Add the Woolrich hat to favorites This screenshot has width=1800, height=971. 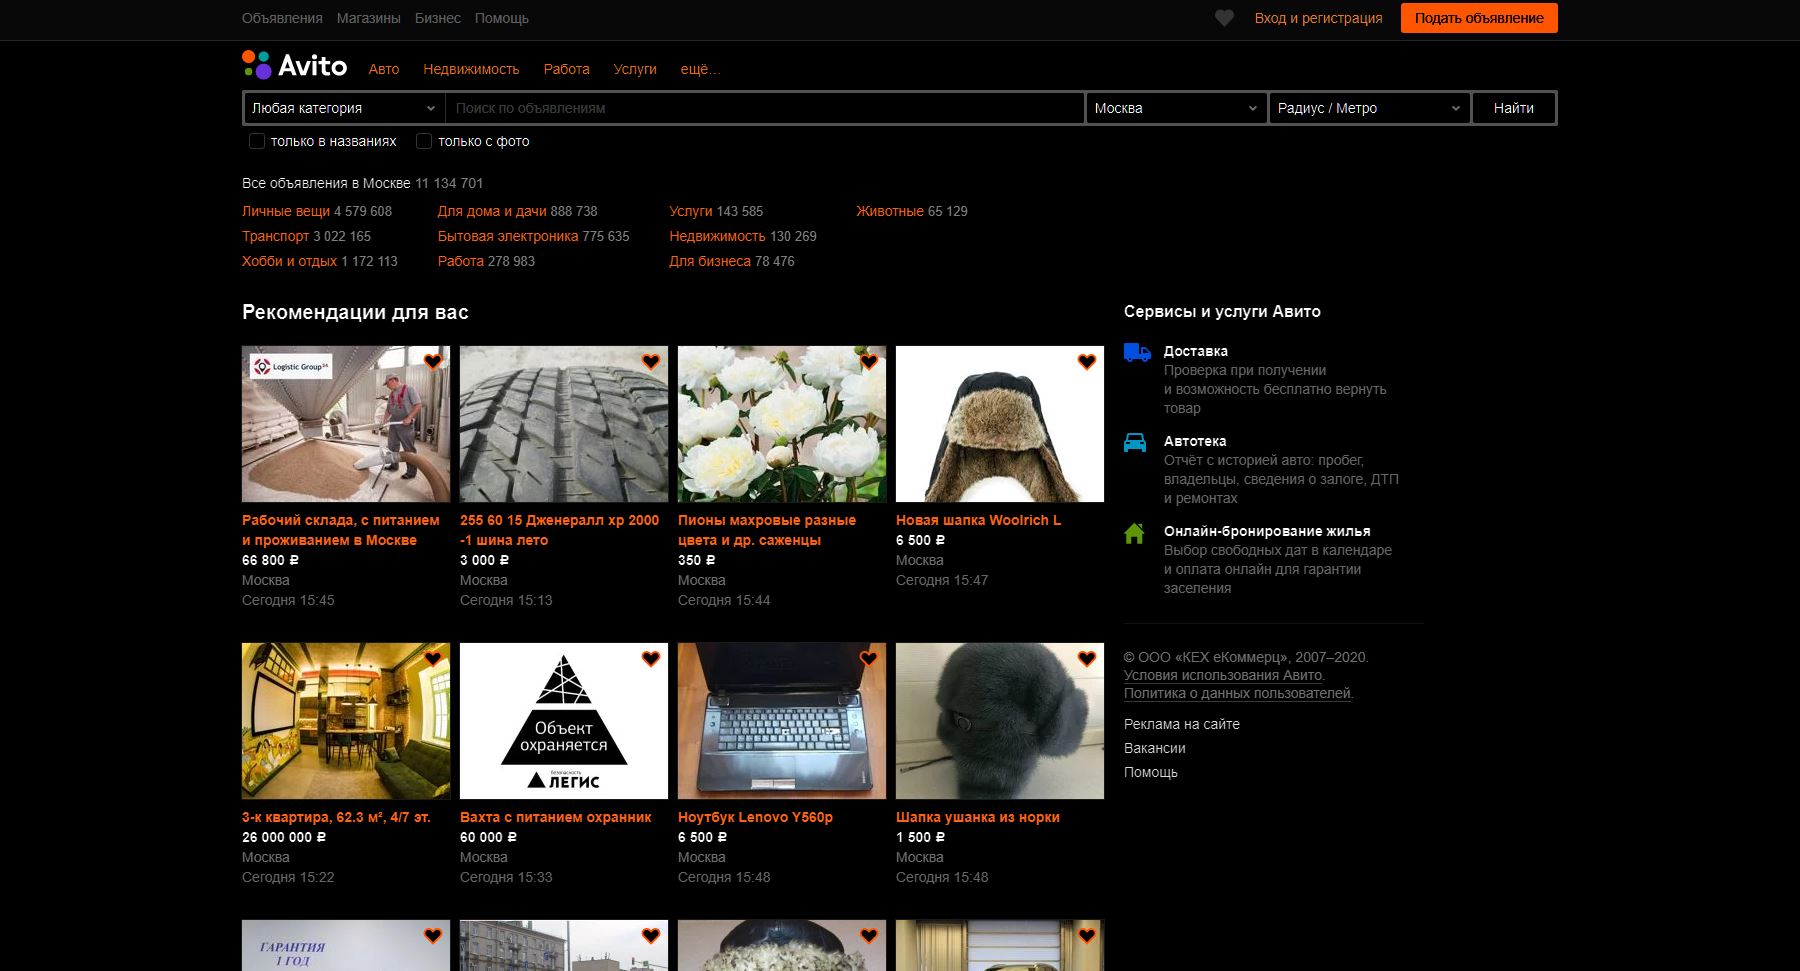click(x=1087, y=362)
